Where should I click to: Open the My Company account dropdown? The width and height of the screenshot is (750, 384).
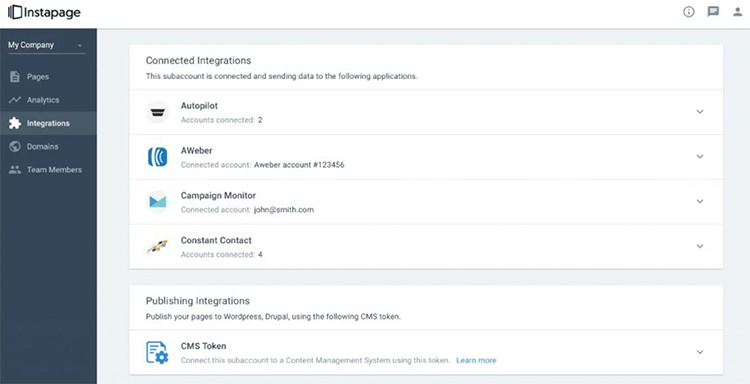tap(46, 45)
